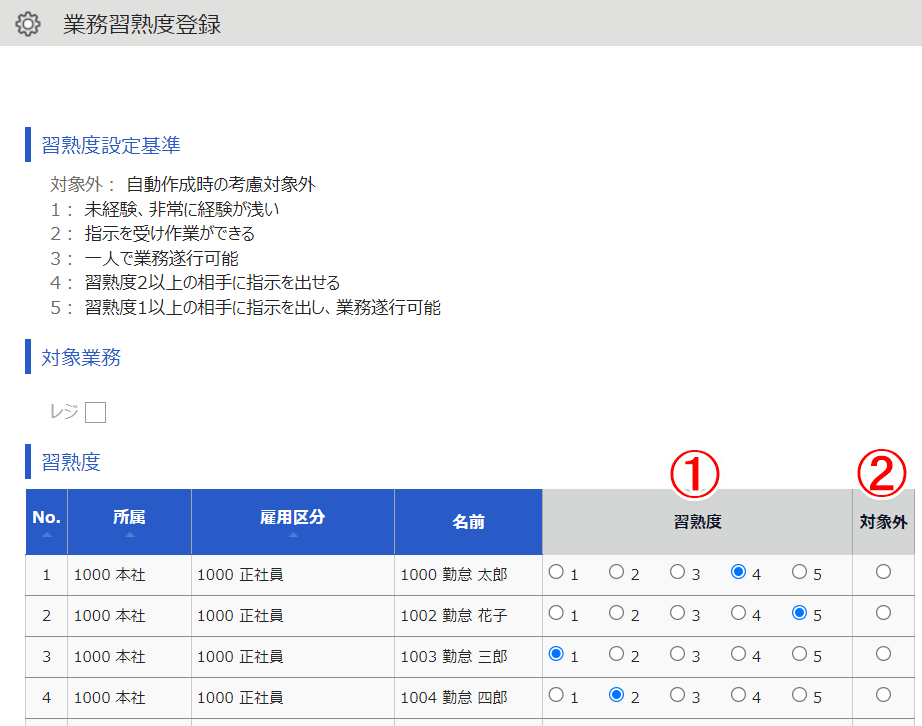Set 勤怠 花子 proficiency to 1
This screenshot has width=922, height=726.
[x=556, y=613]
